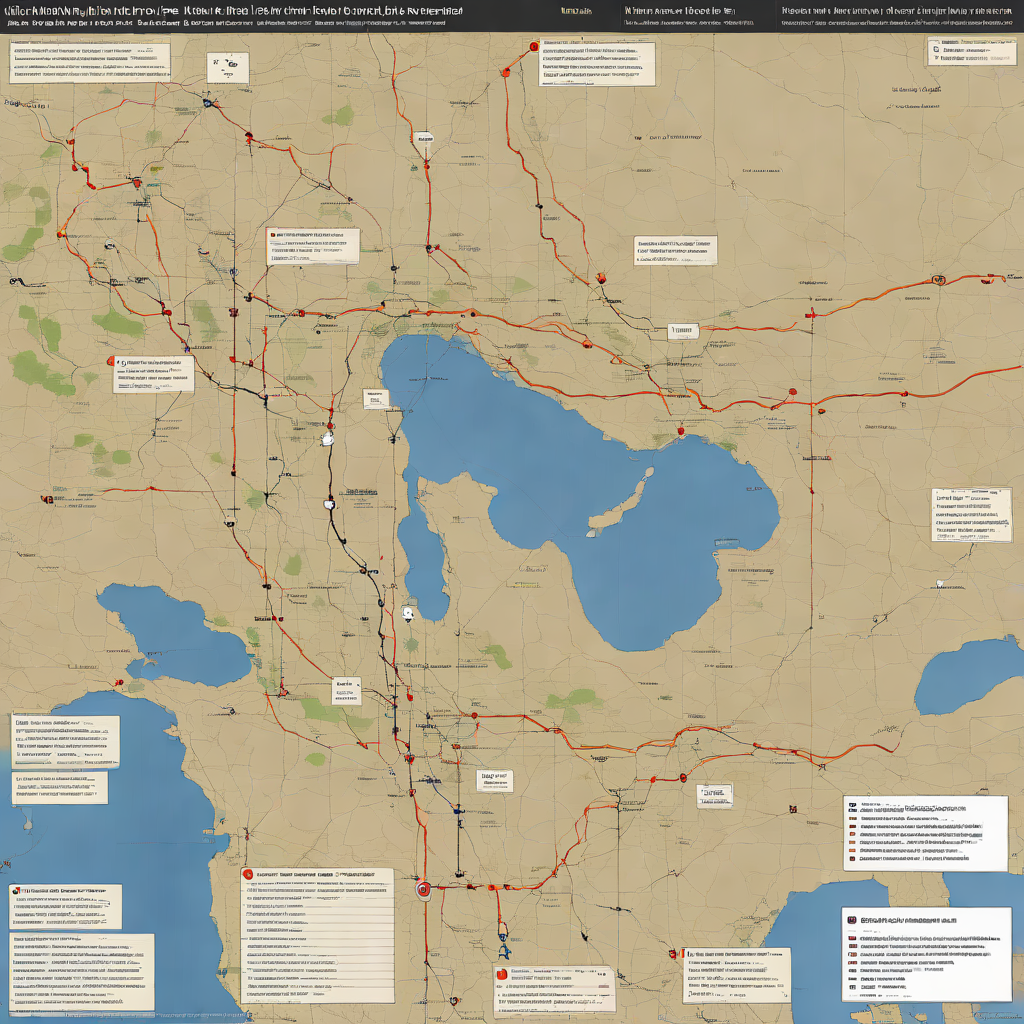Toggle the first red checkbox in the lower-right legend
The height and width of the screenshot is (1024, 1024).
[x=852, y=818]
